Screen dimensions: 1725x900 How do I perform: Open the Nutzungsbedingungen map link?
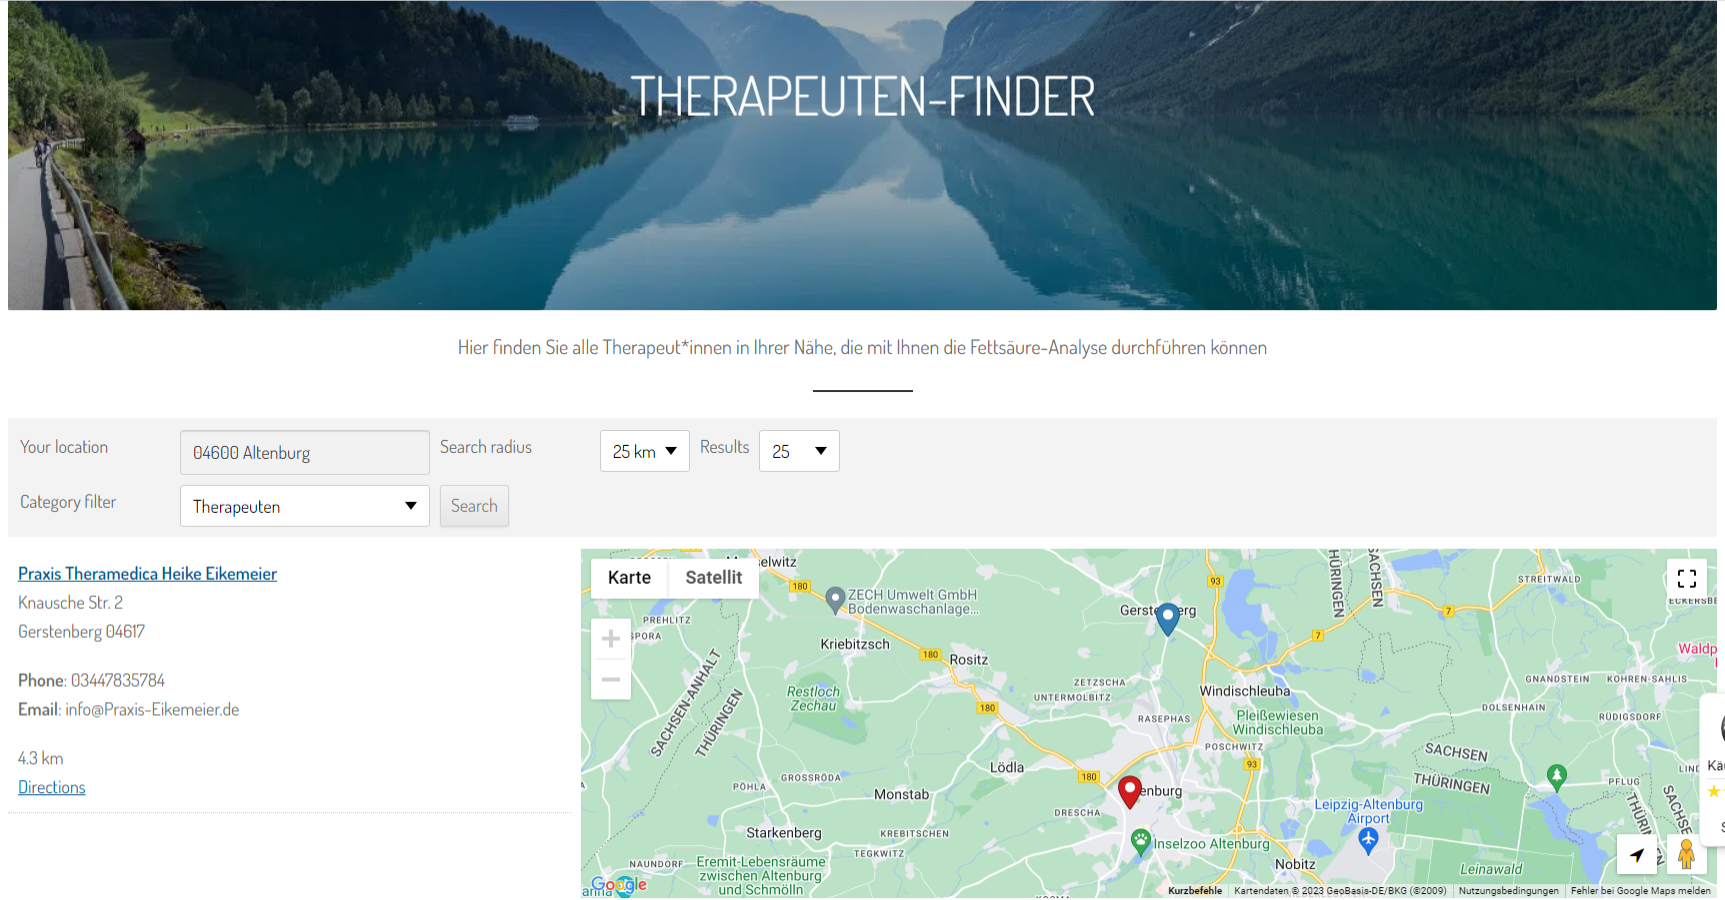pyautogui.click(x=1508, y=891)
